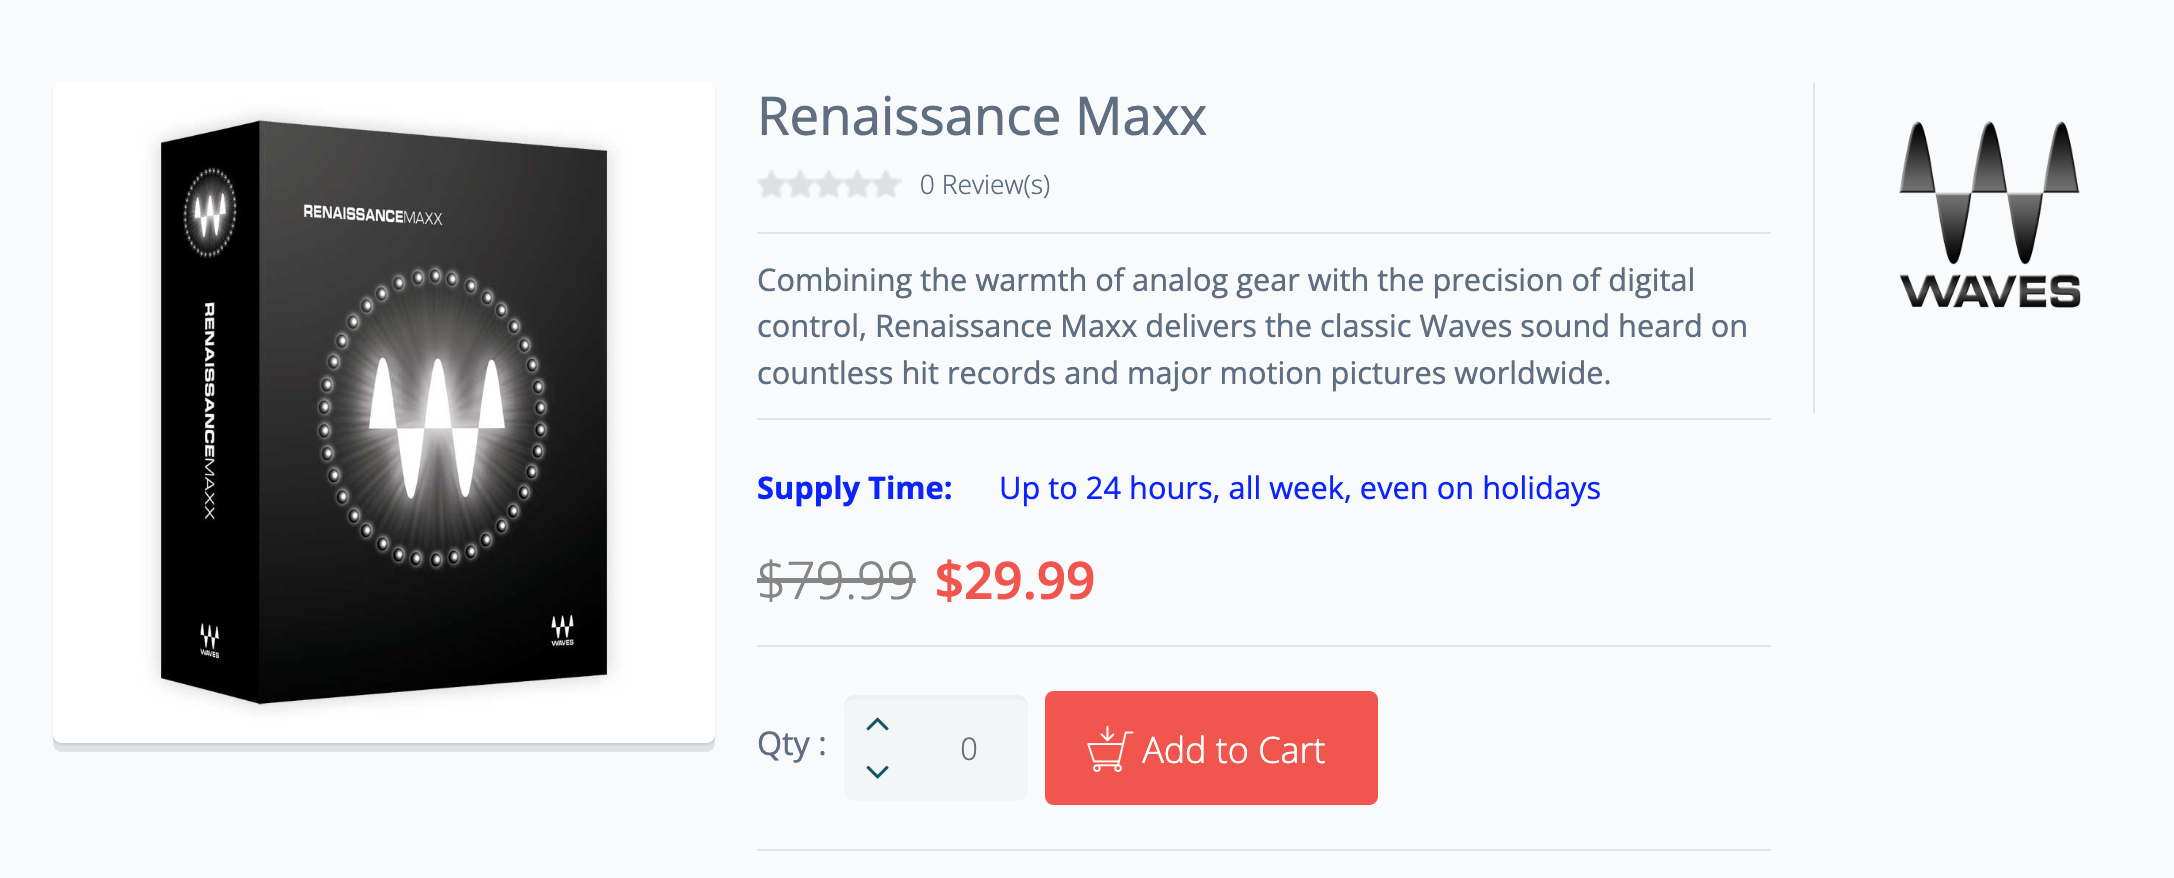This screenshot has width=2174, height=878.
Task: Click the cart icon in Add to Cart
Action: point(1108,750)
